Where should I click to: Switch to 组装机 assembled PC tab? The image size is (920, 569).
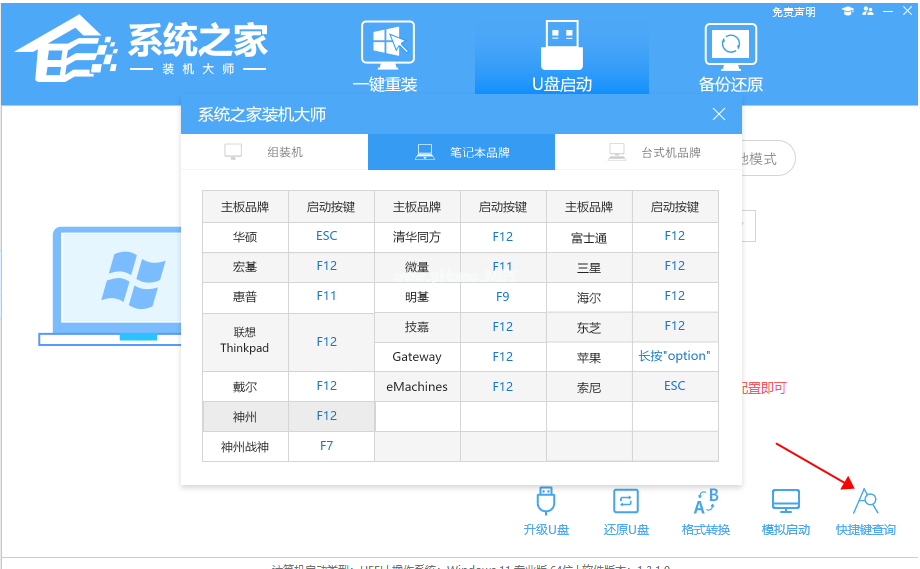pyautogui.click(x=274, y=152)
